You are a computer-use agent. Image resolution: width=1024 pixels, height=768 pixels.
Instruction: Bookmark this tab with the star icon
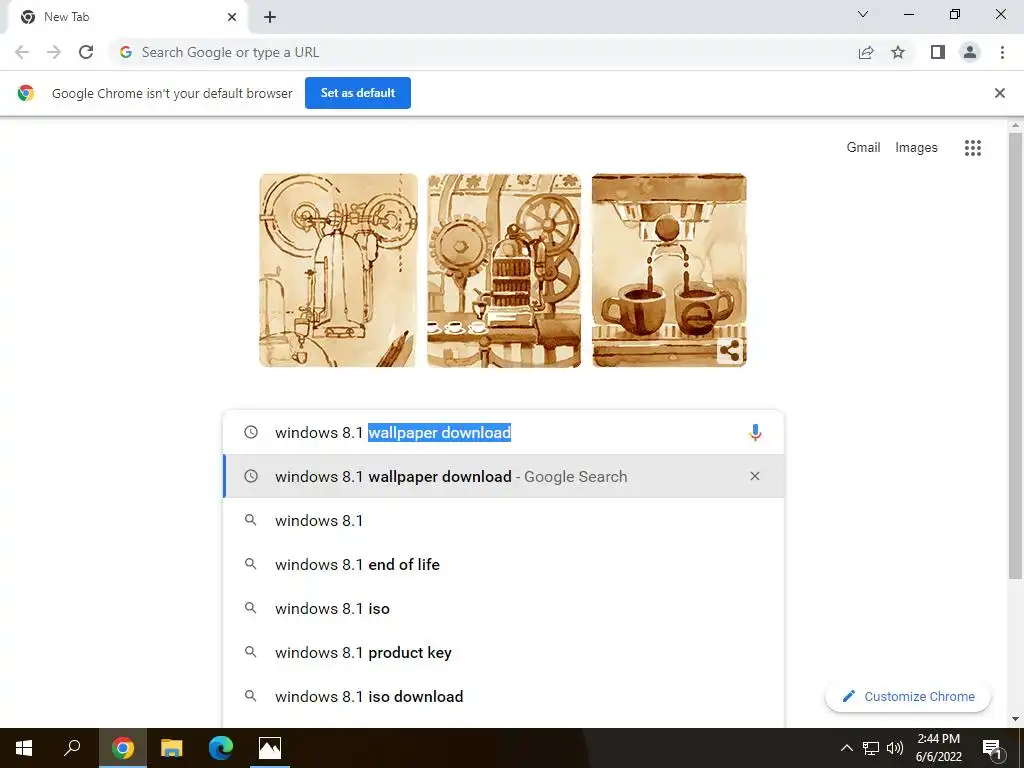pos(898,52)
